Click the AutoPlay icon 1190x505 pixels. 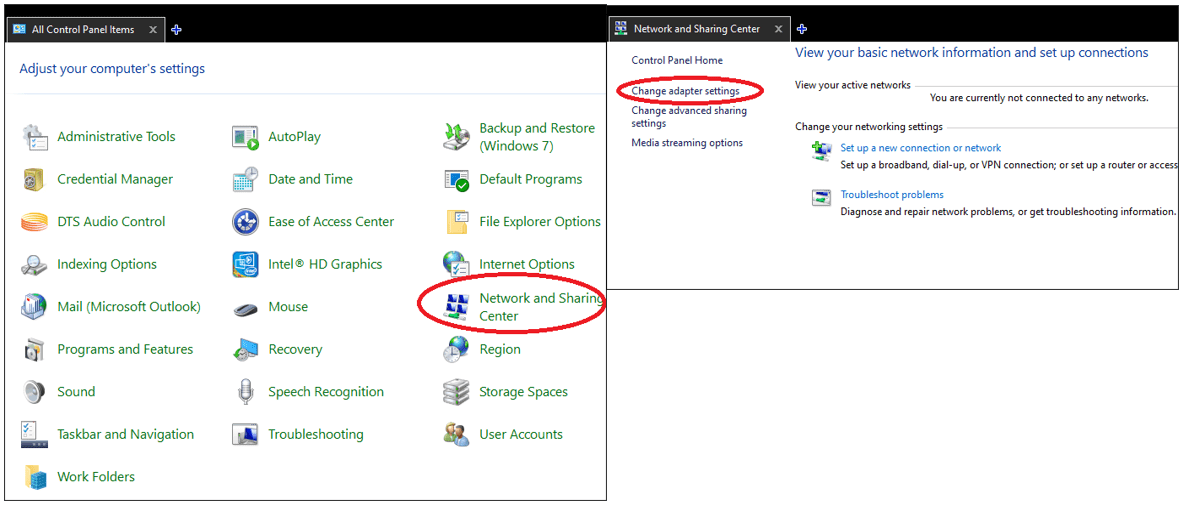pyautogui.click(x=246, y=137)
